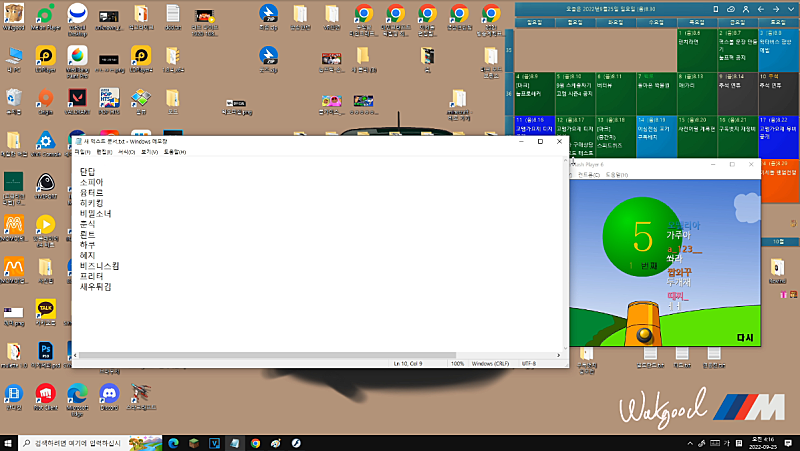Go to previous month with the calendar left arrow

[761, 9]
